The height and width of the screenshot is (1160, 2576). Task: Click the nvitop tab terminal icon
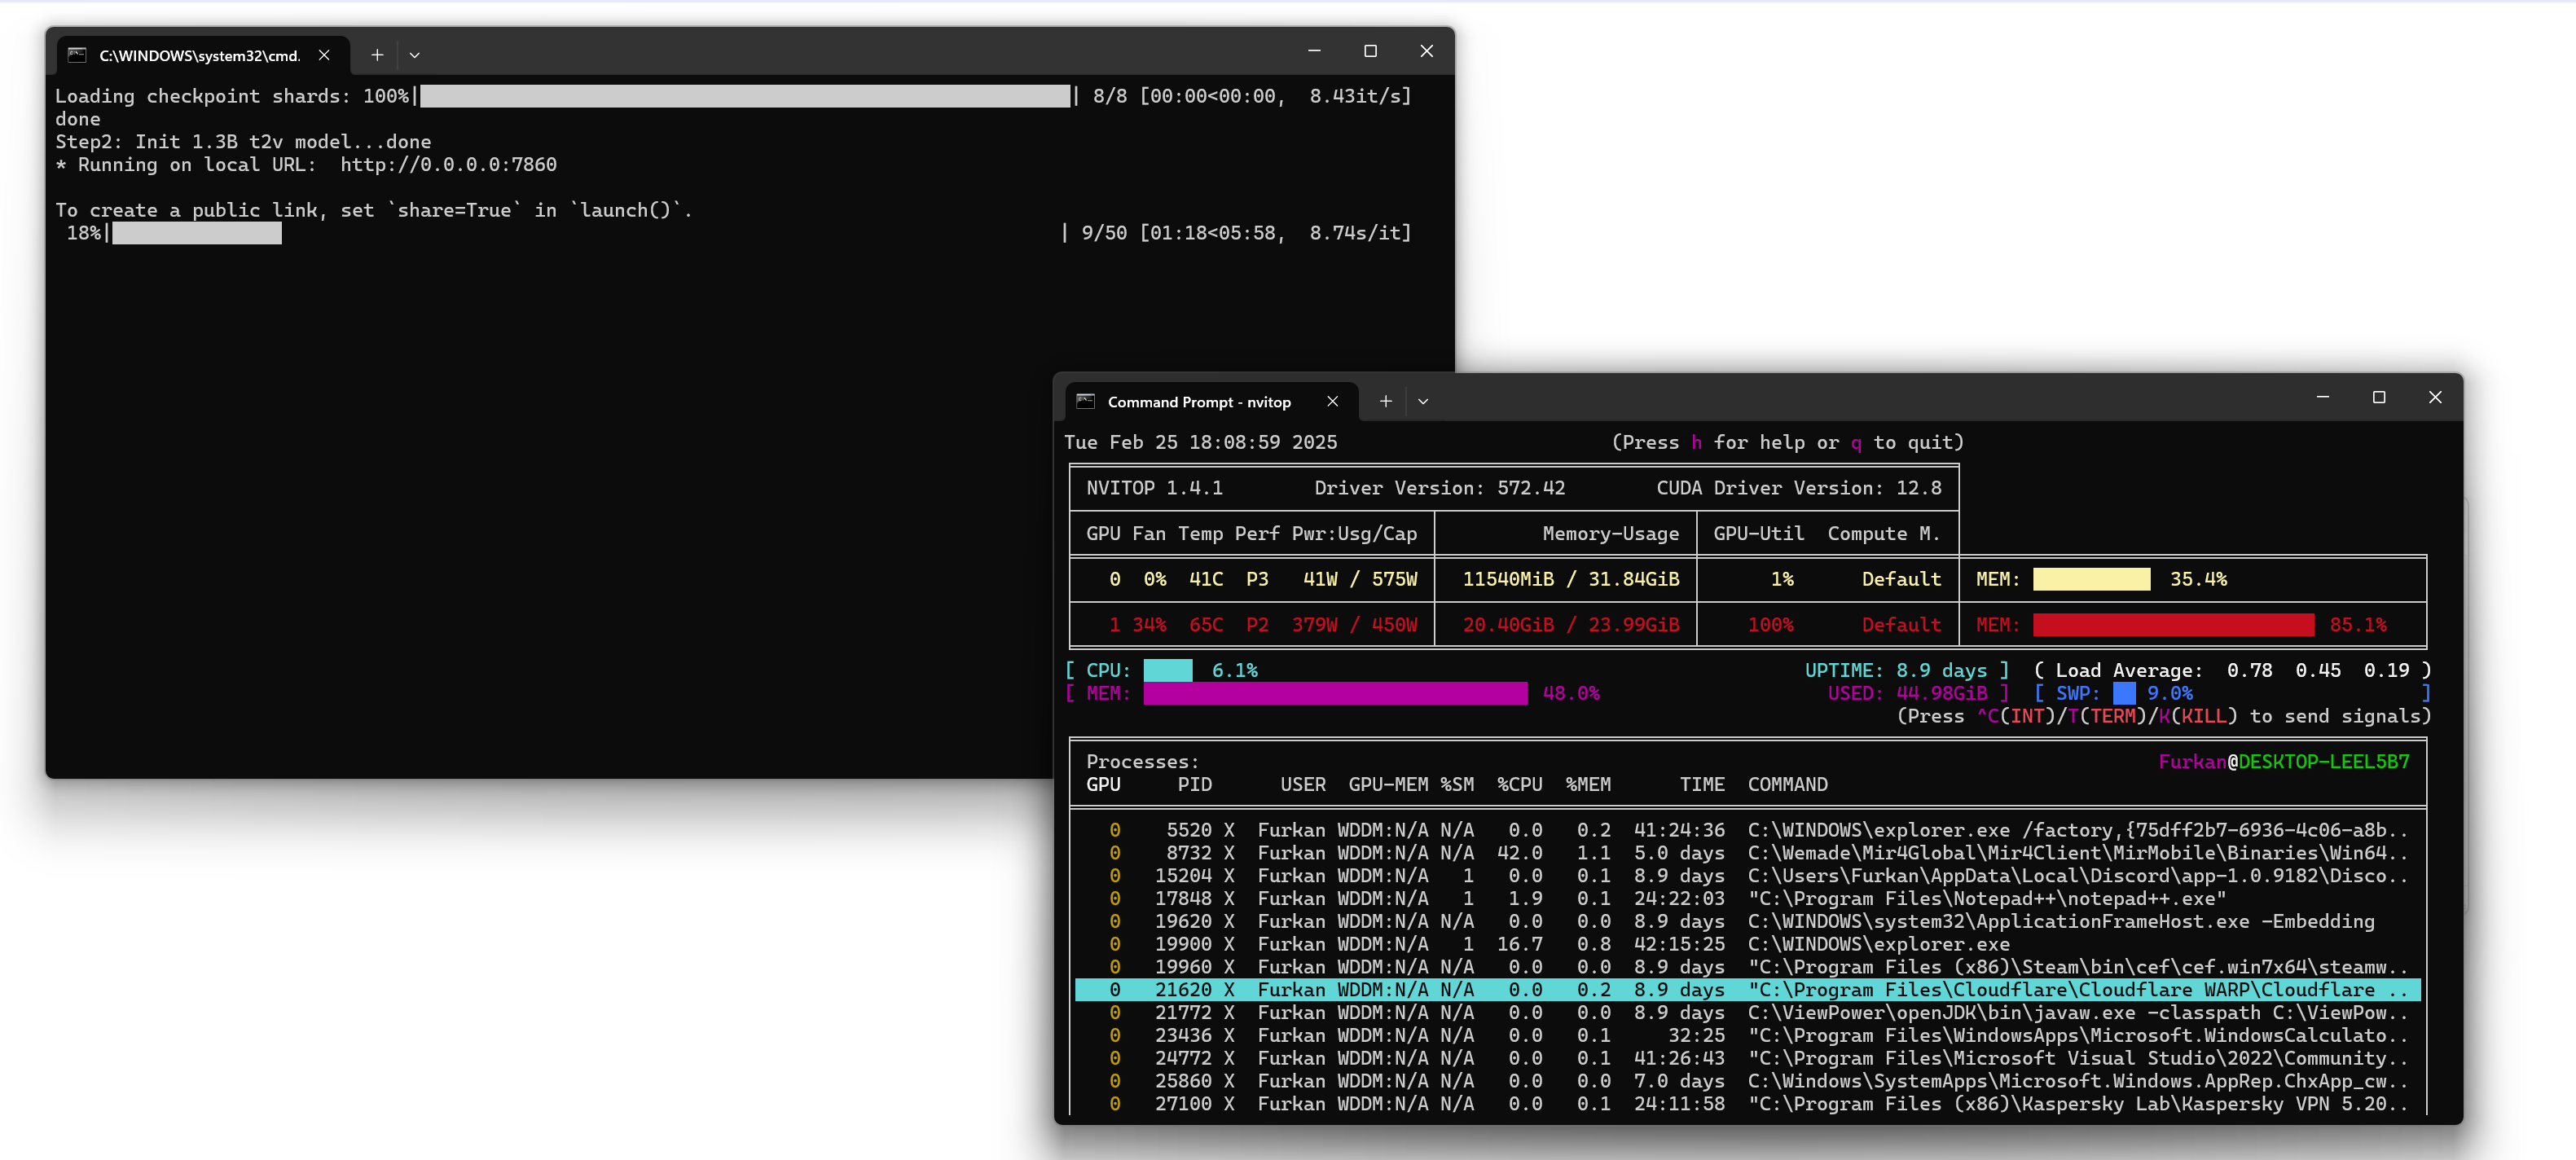(x=1085, y=401)
